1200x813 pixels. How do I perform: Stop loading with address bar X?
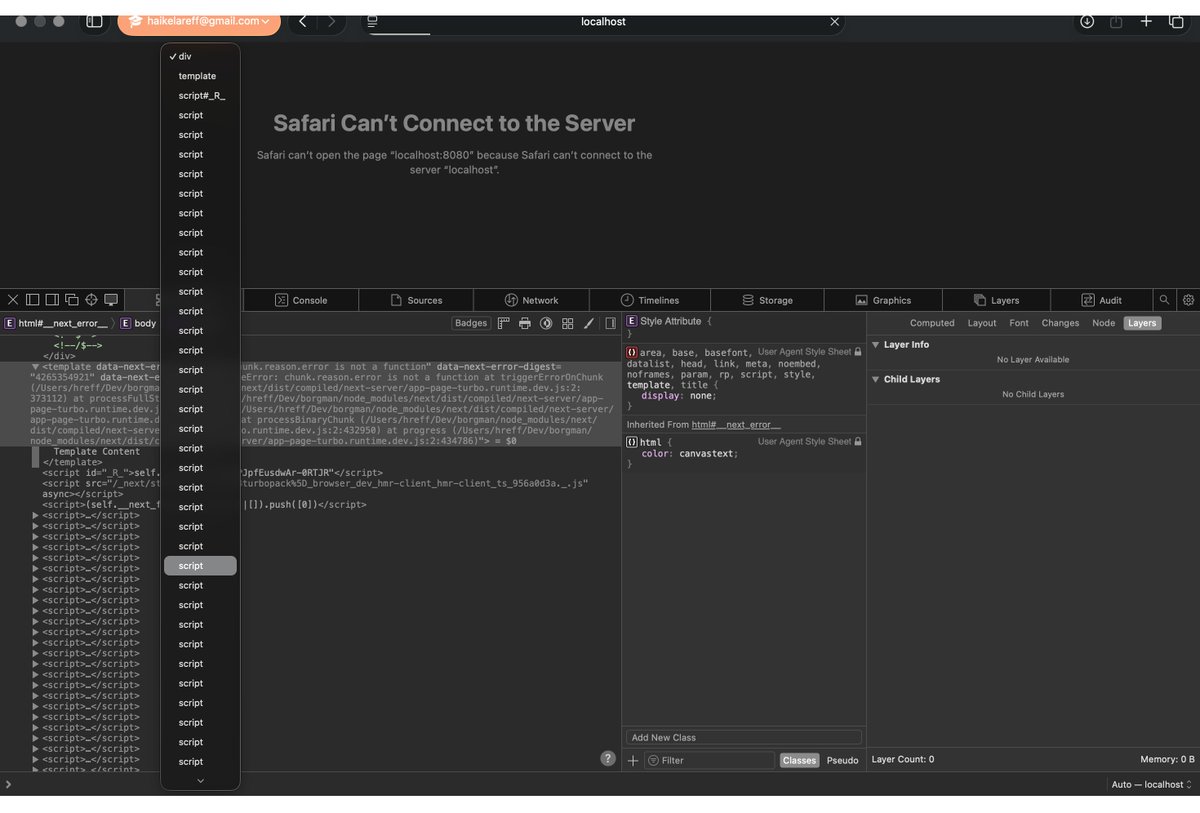835,21
